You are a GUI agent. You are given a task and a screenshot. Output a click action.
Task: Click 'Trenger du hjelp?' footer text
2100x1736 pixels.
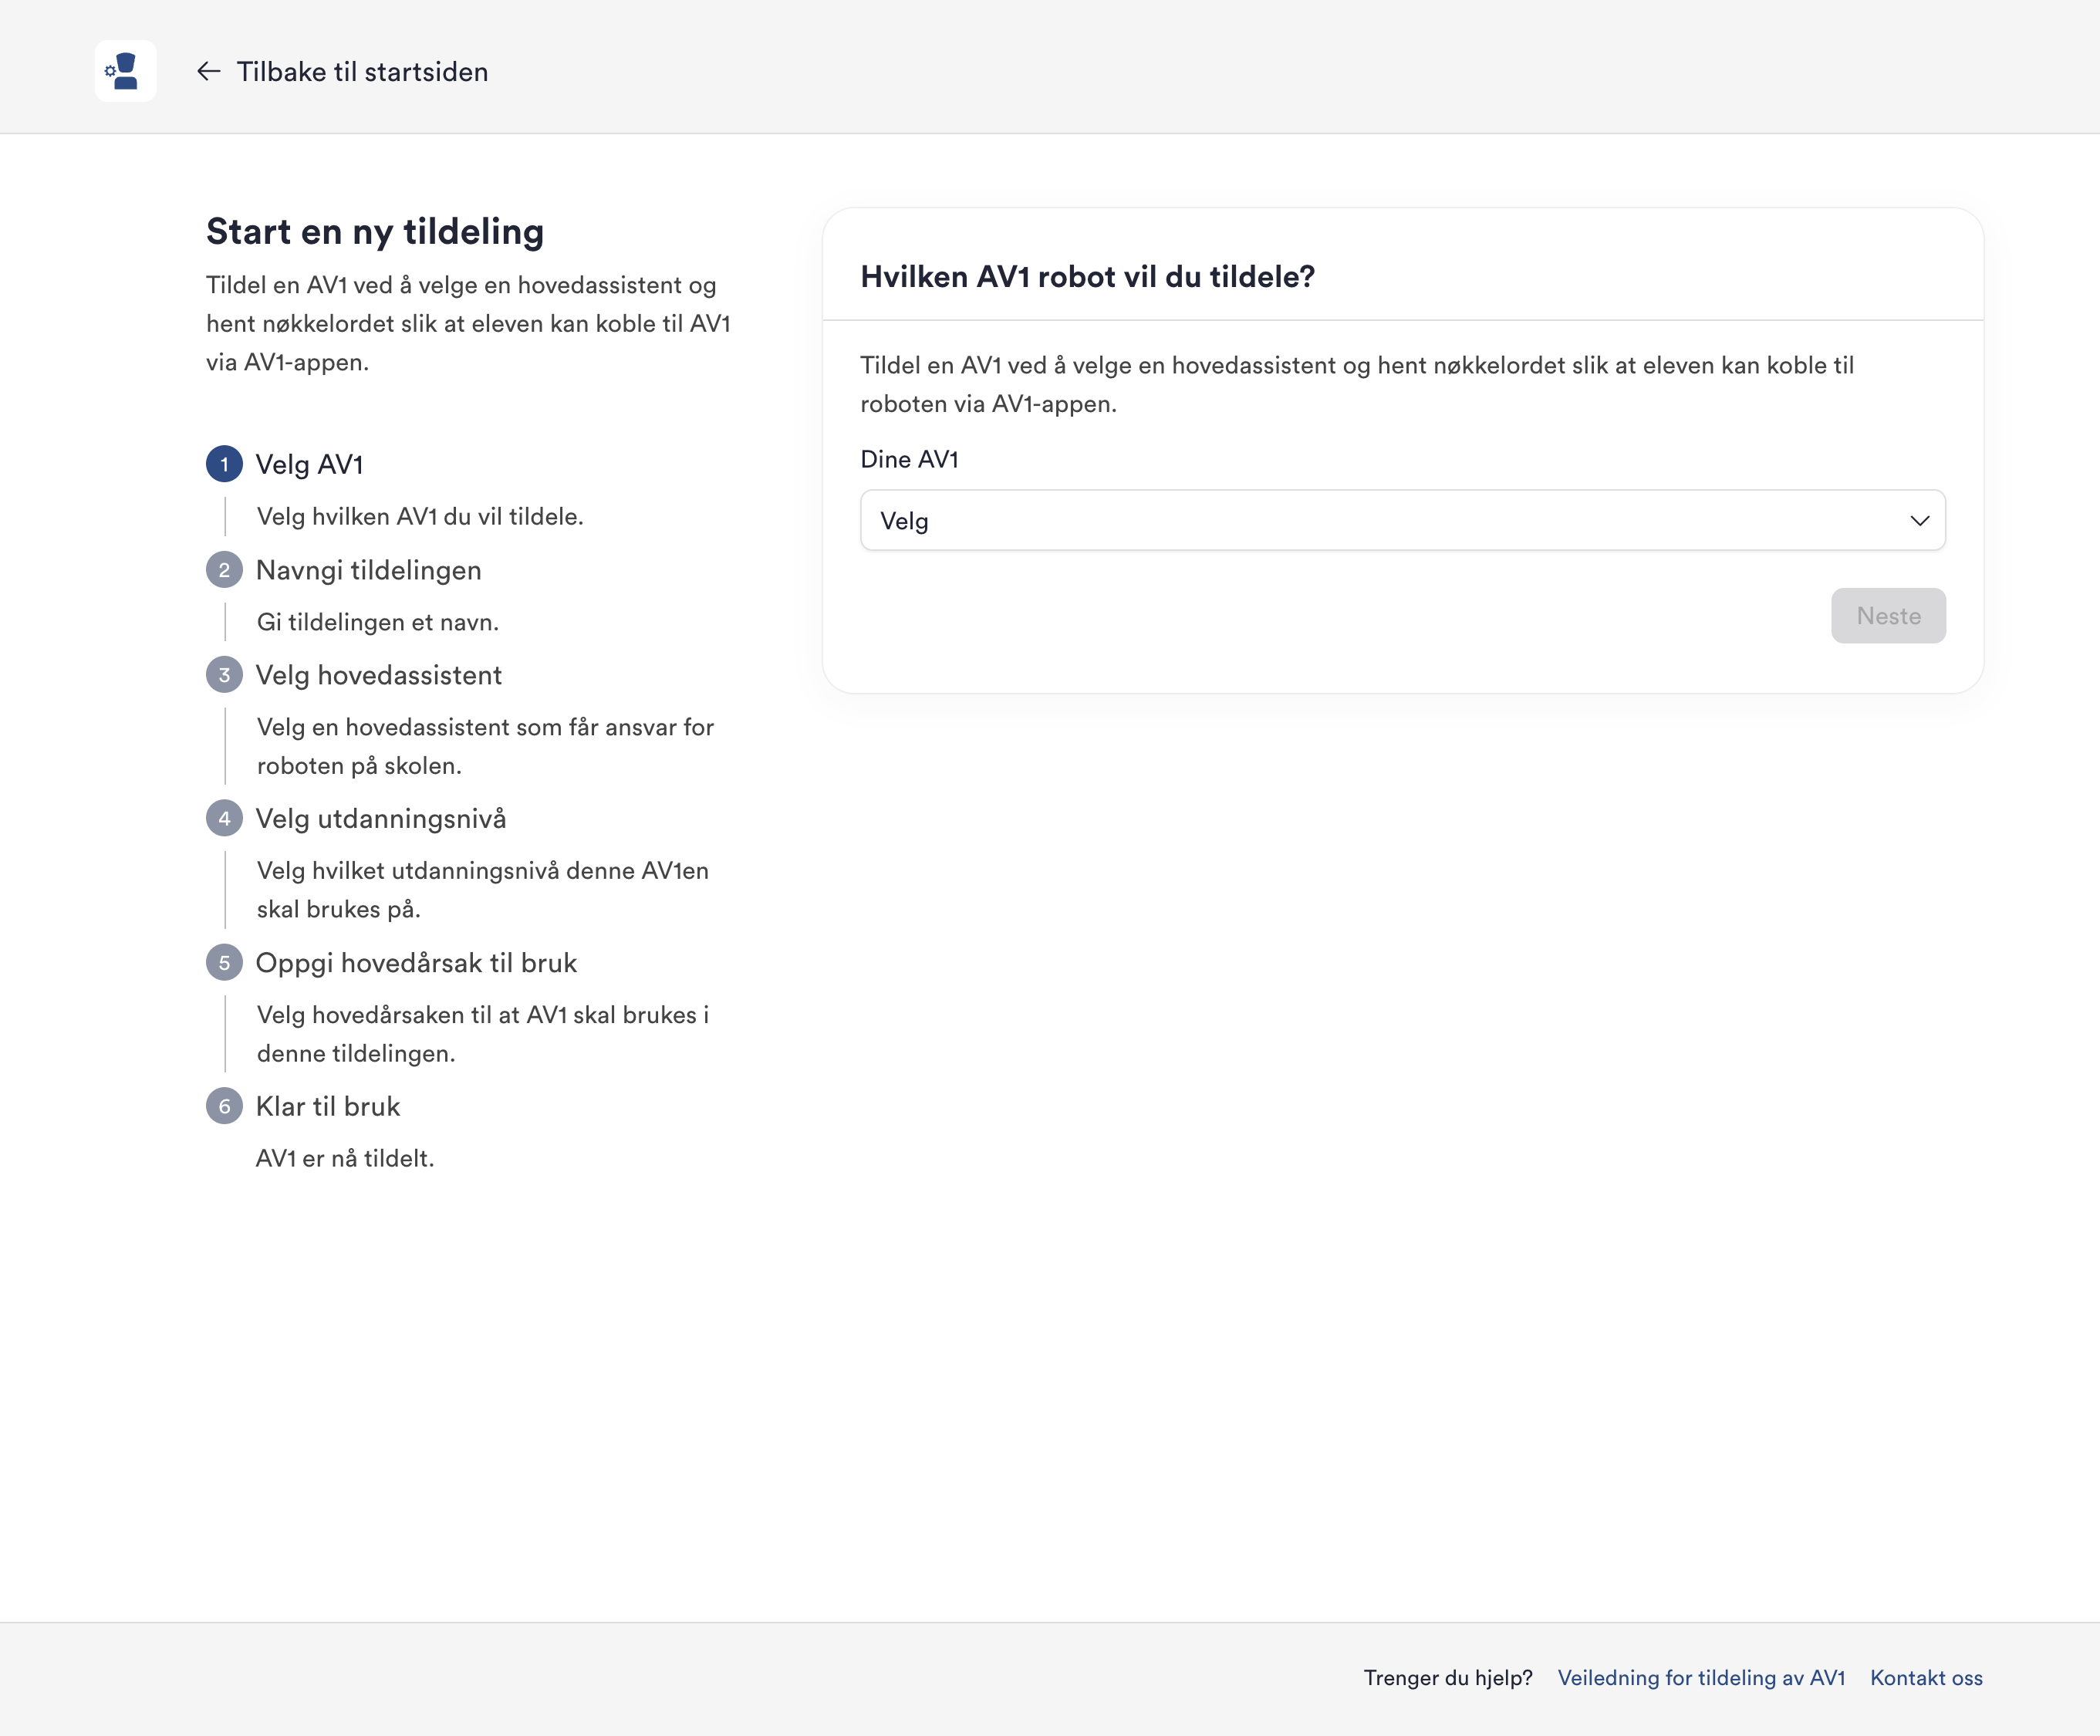pos(1448,1678)
